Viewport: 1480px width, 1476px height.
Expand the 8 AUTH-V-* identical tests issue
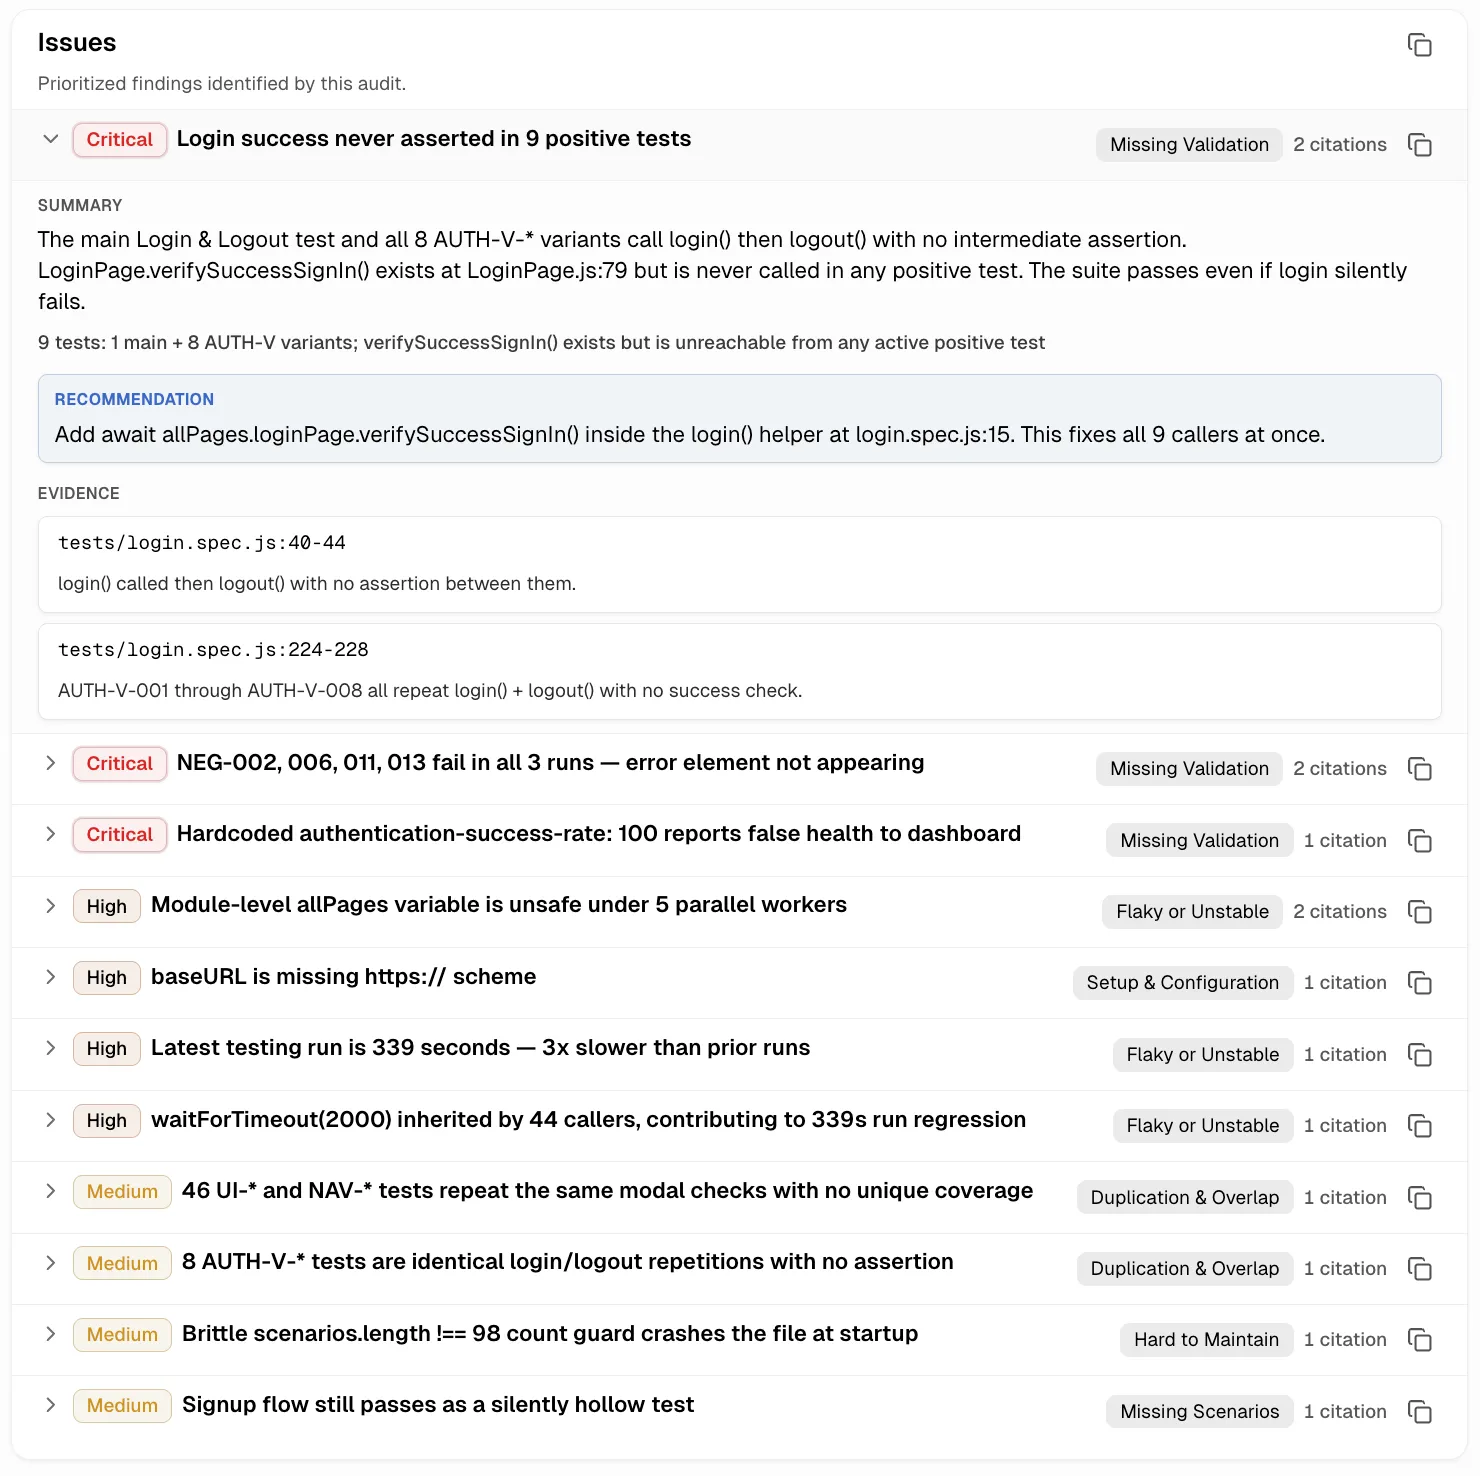[50, 1262]
